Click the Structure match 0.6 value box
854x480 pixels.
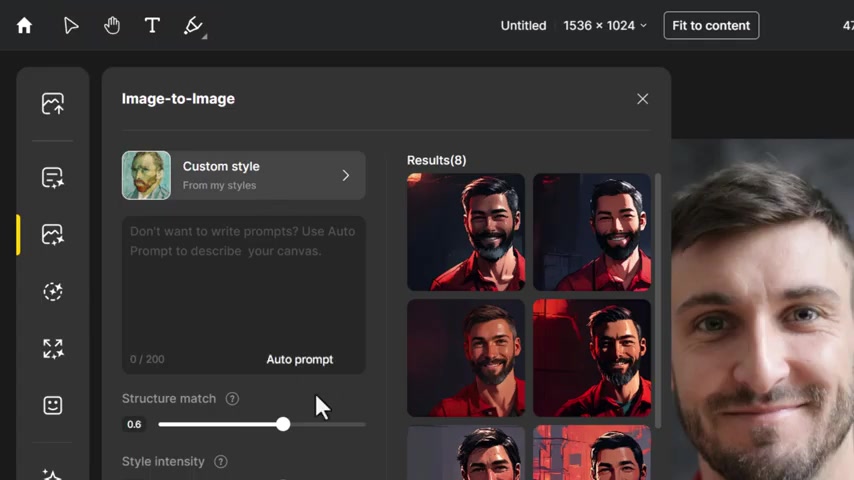coord(134,424)
